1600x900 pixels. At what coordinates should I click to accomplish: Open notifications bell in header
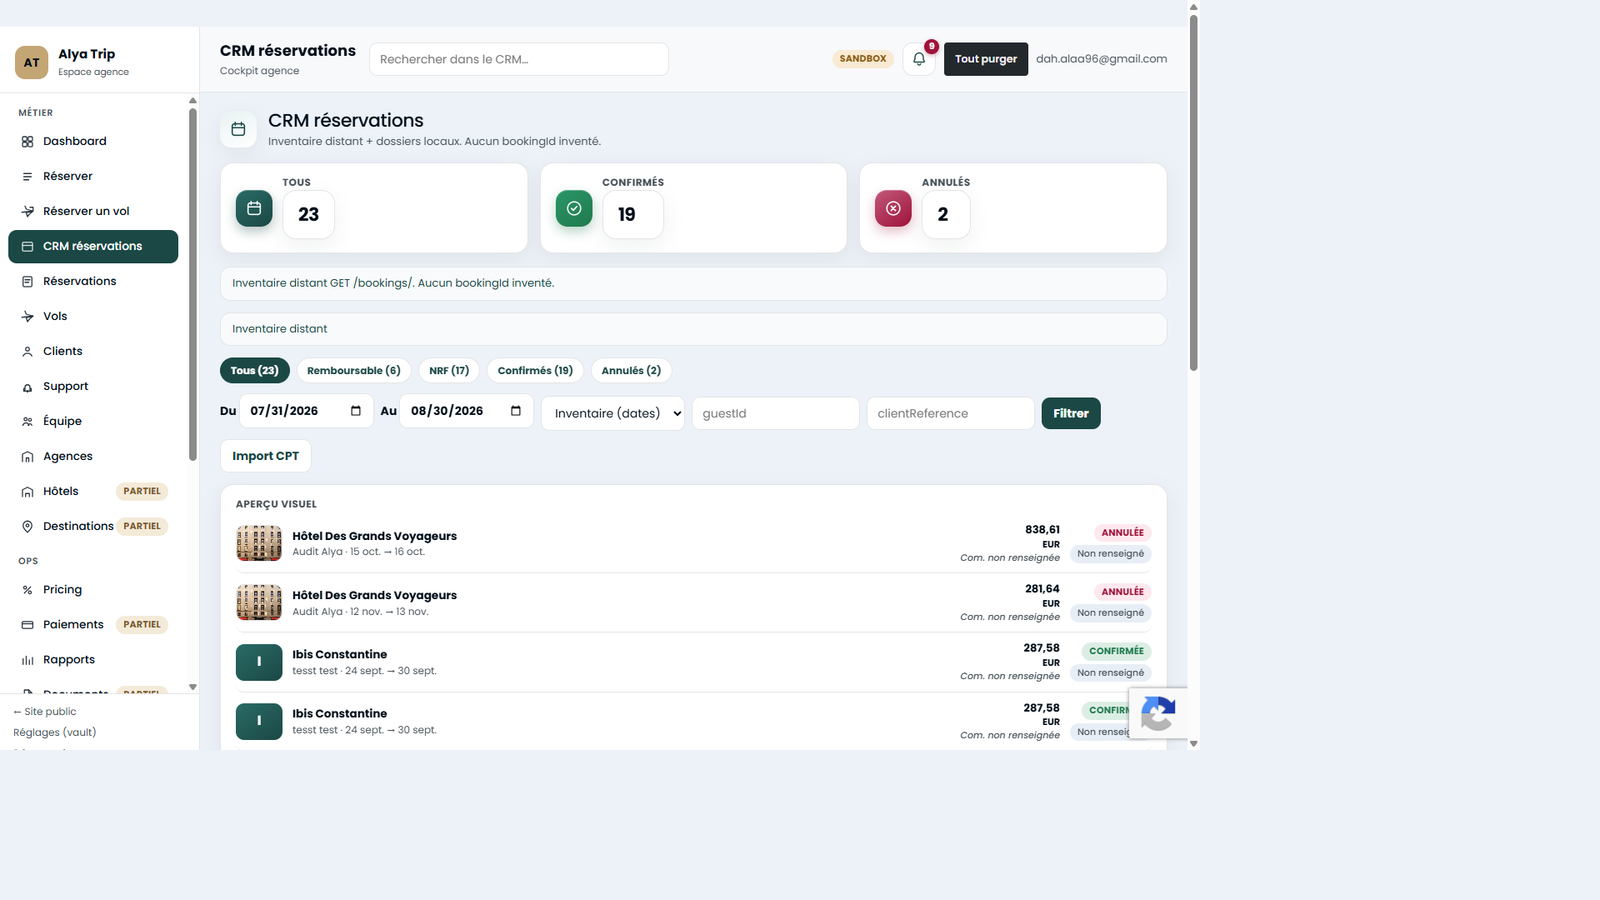(x=919, y=59)
